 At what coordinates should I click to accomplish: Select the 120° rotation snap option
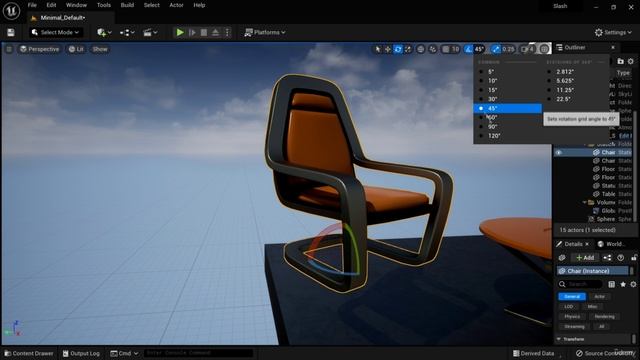tap(508, 136)
